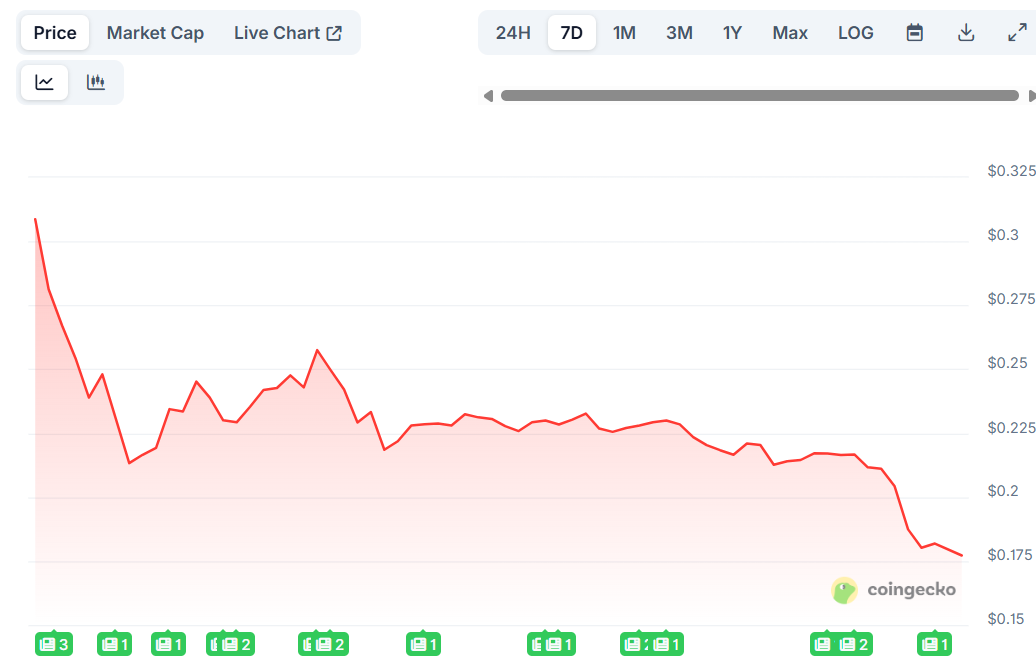
Task: Click the $0.175 axis label
Action: coord(1010,555)
